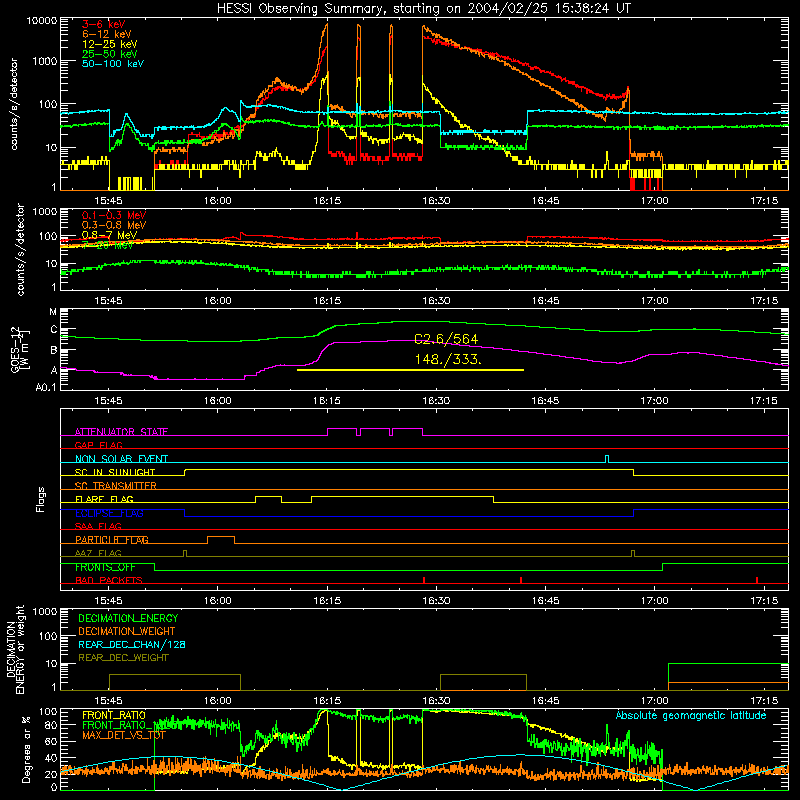Select the cyan 50-100 keV legend label

point(113,64)
